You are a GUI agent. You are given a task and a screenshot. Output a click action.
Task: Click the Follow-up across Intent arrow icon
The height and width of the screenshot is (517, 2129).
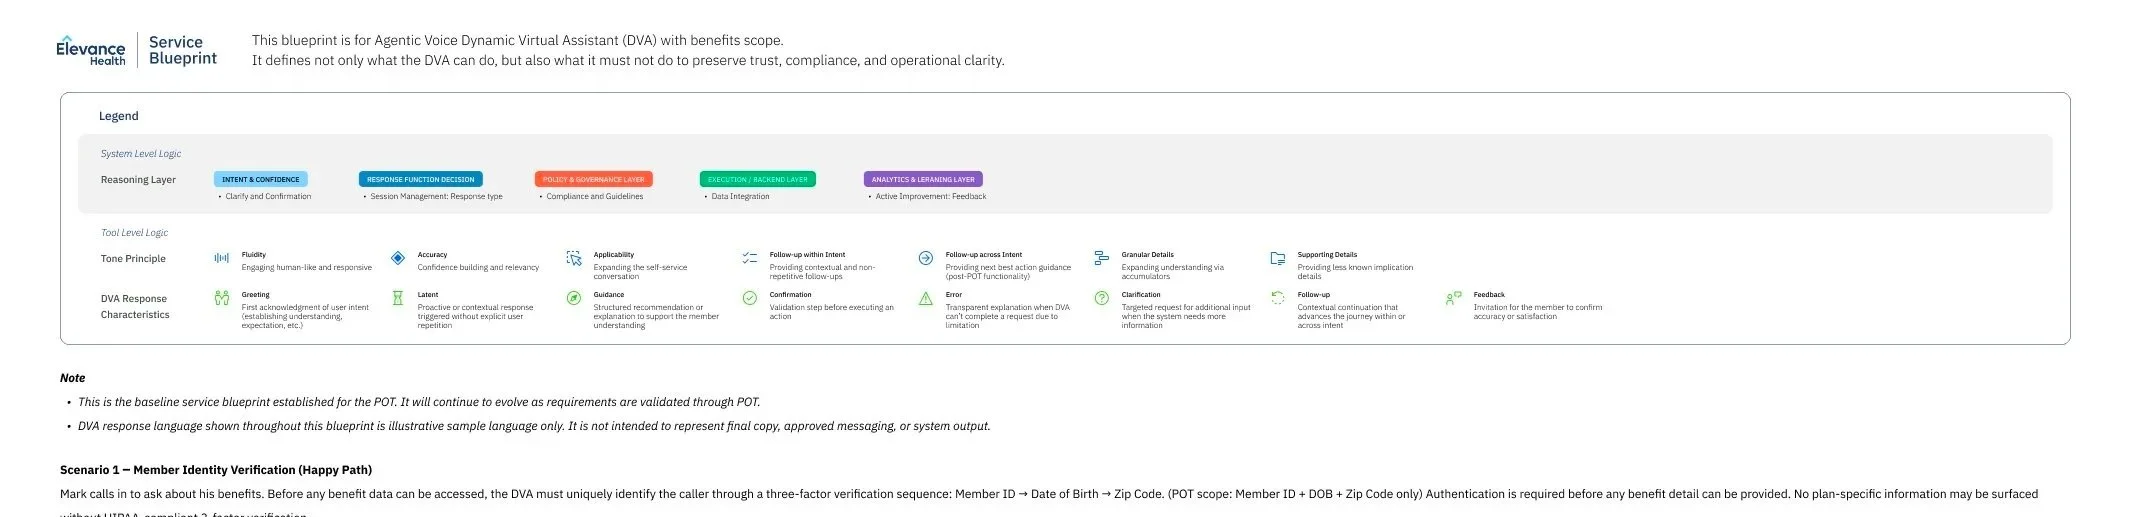926,258
